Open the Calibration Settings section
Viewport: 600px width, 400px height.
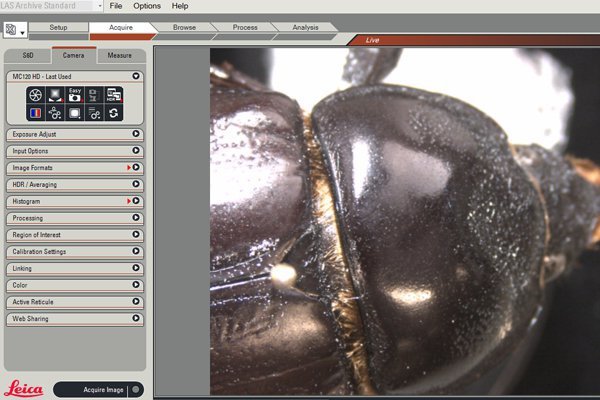coord(74,251)
